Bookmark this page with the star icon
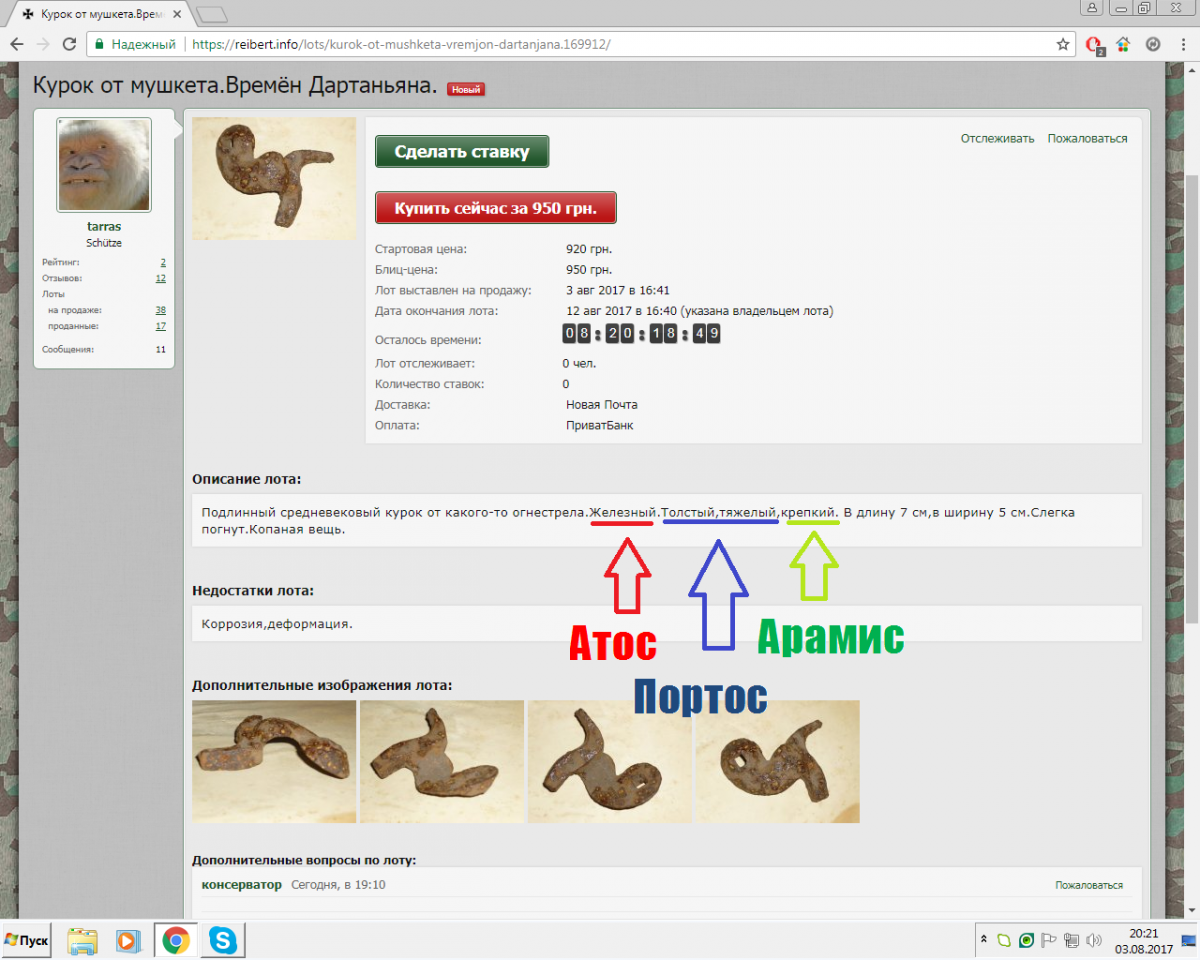Screen dimensions: 1200x960 pos(1063,44)
